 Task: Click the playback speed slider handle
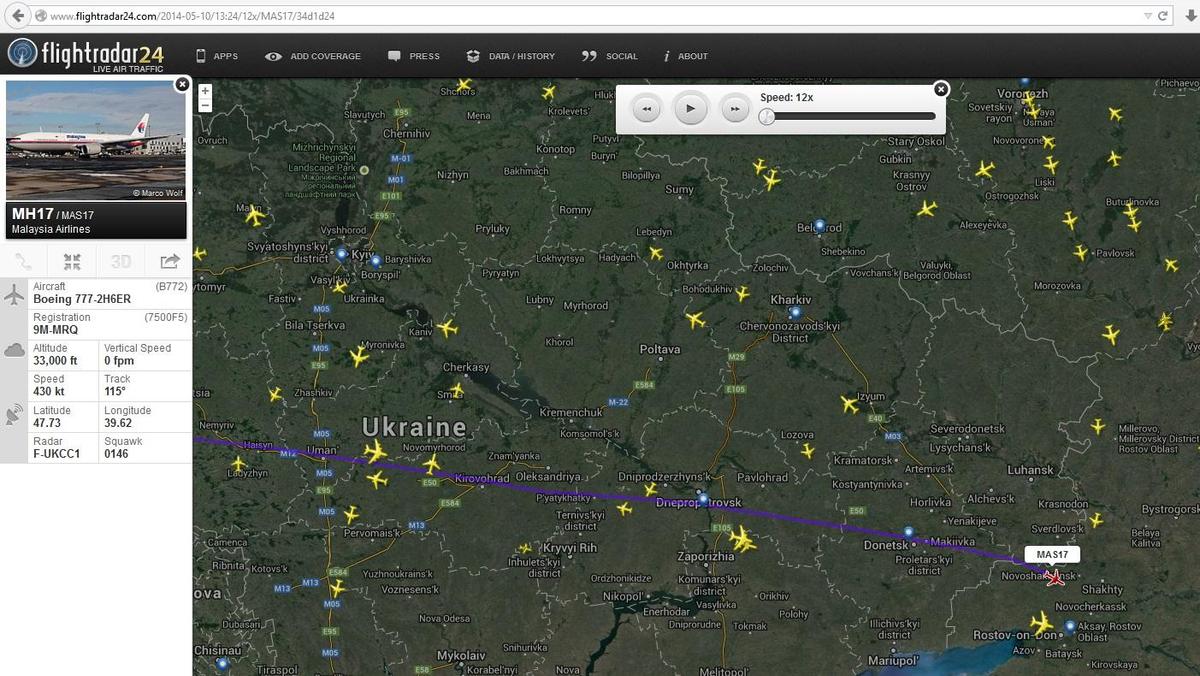coord(766,116)
